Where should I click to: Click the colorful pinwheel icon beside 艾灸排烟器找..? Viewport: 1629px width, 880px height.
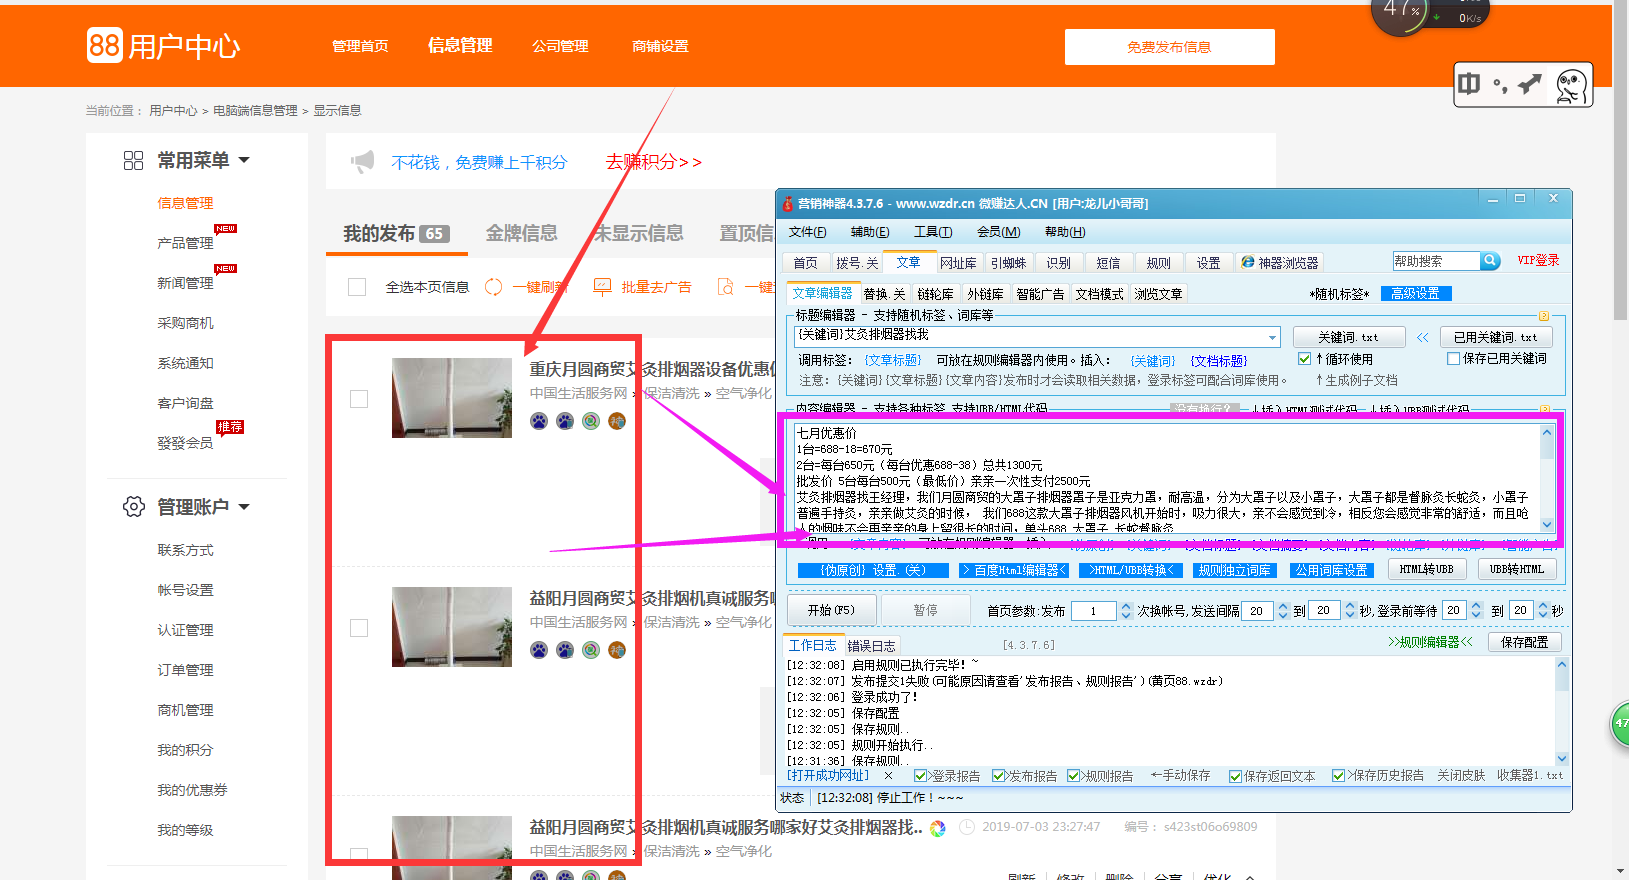pyautogui.click(x=937, y=828)
